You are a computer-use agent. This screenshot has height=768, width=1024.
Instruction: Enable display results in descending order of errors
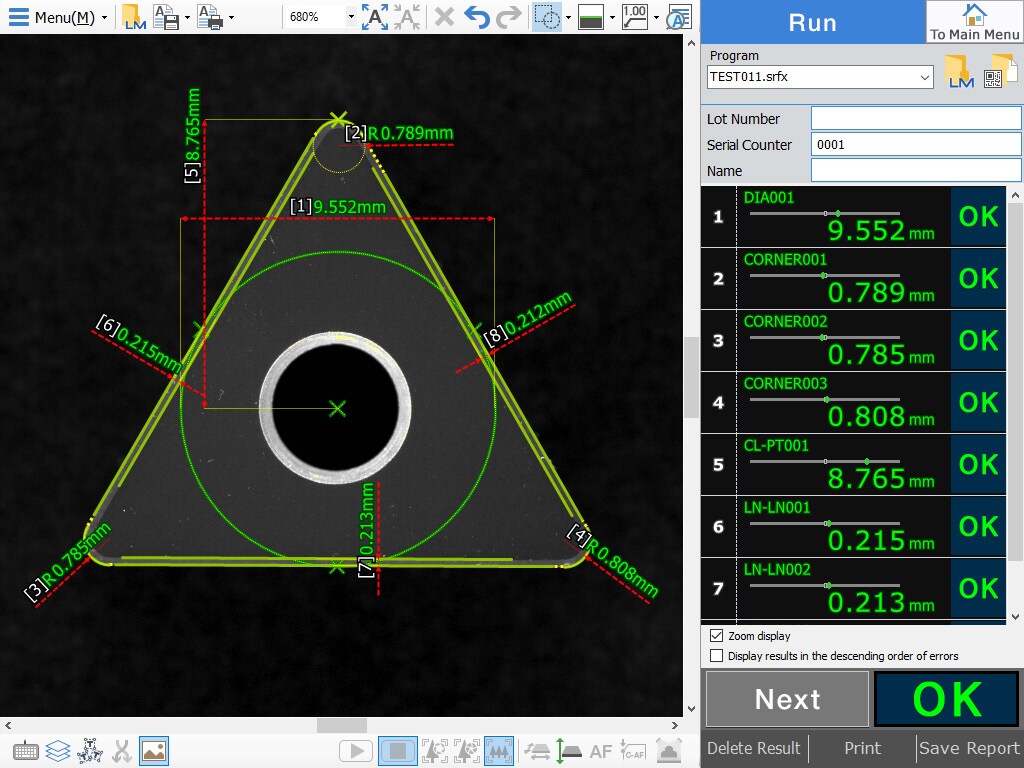(x=716, y=656)
